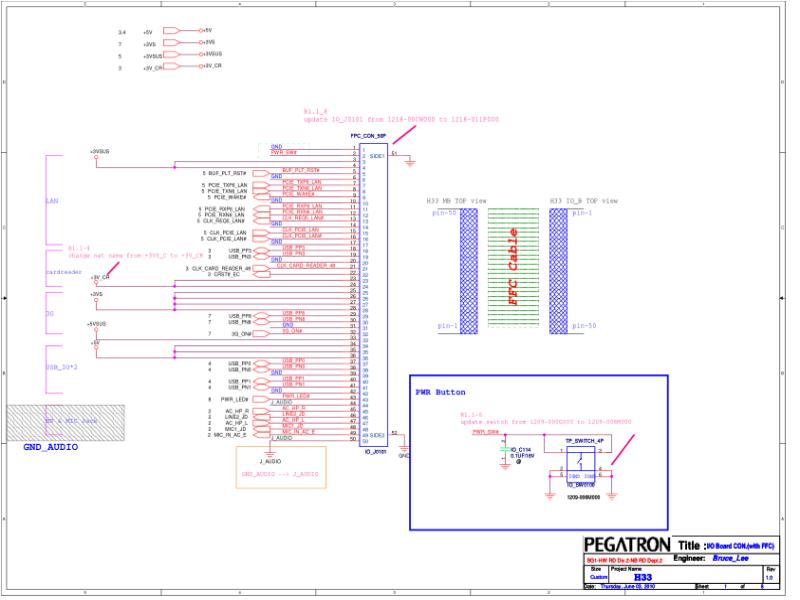Select the hatched HP & MIC Jack box

(65, 423)
